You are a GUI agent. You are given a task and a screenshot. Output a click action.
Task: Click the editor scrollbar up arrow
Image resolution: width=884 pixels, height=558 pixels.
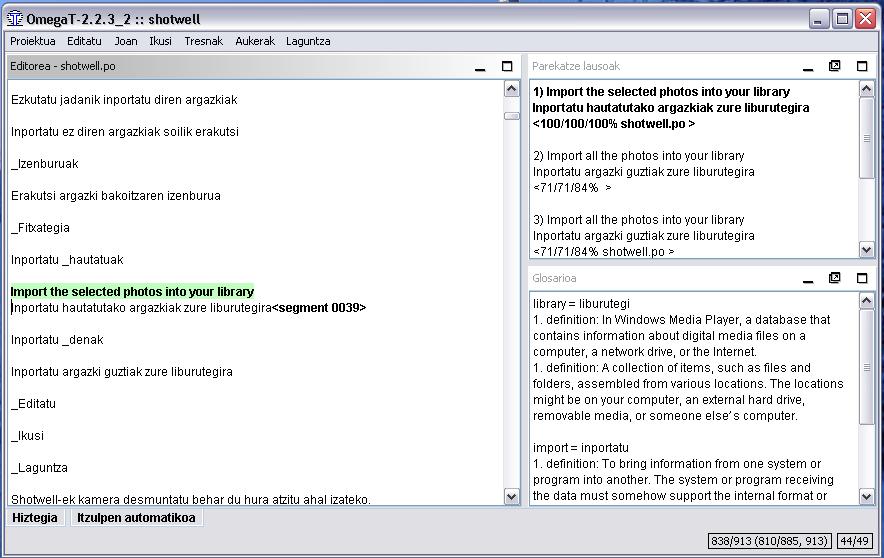point(512,89)
